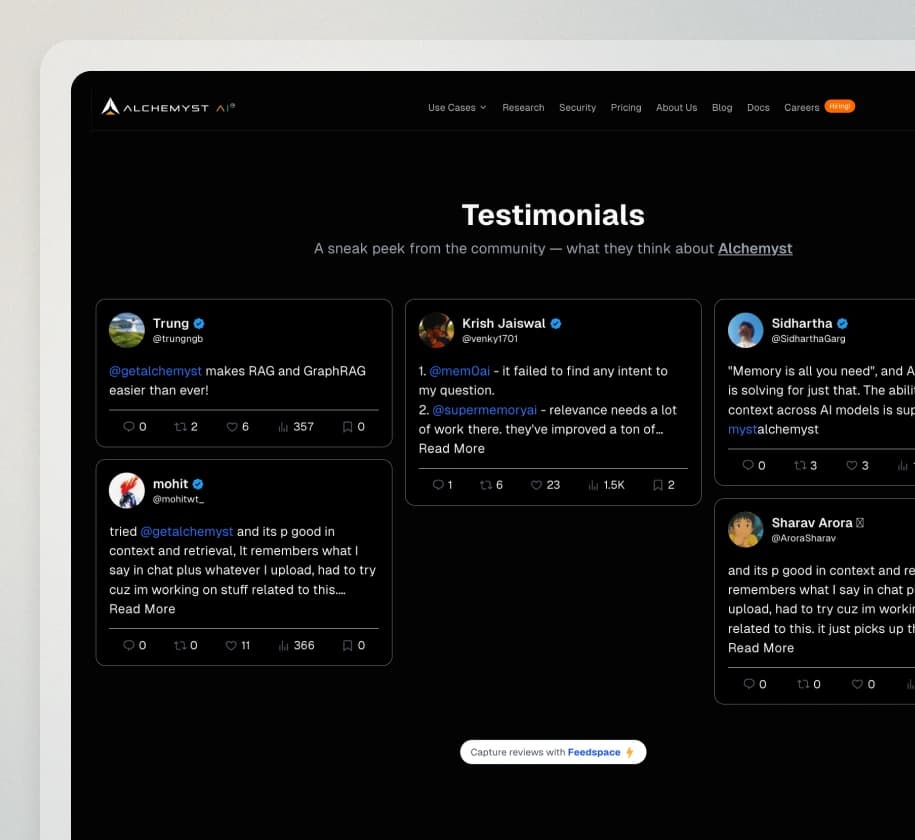Viewport: 915px width, 840px height.
Task: Click the Alchemyst AI logo in the navbar
Action: (x=166, y=107)
